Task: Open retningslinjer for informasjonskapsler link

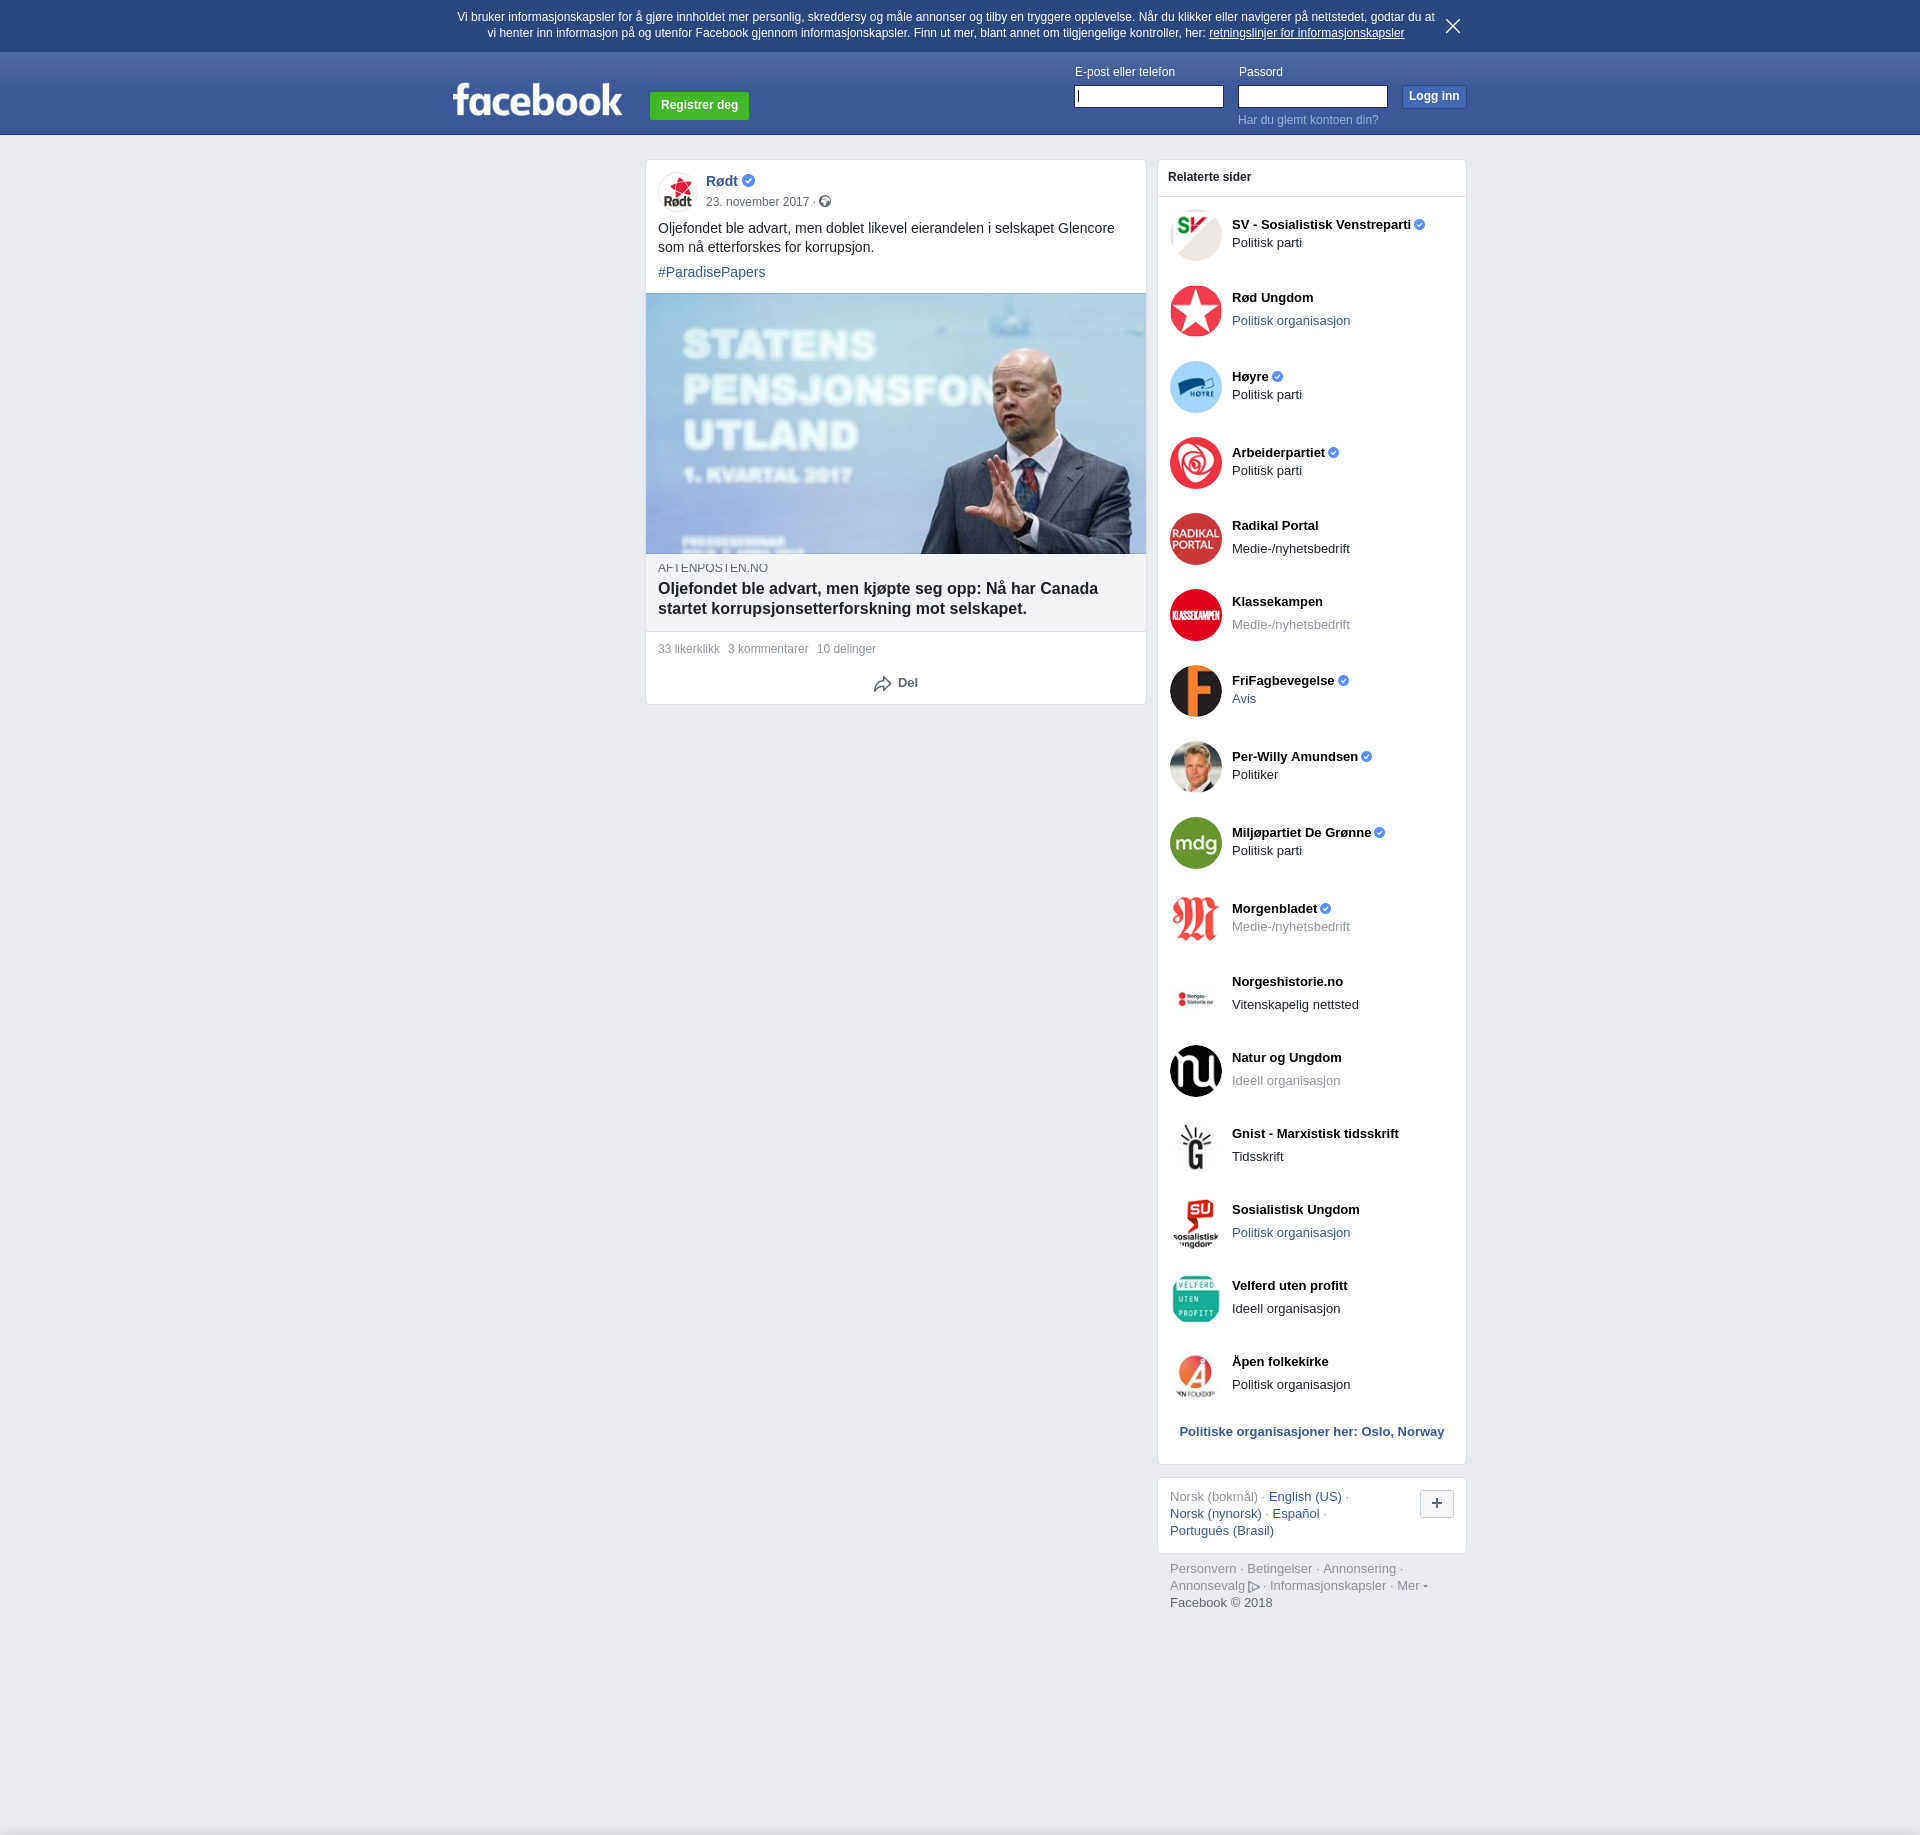Action: coord(1306,33)
